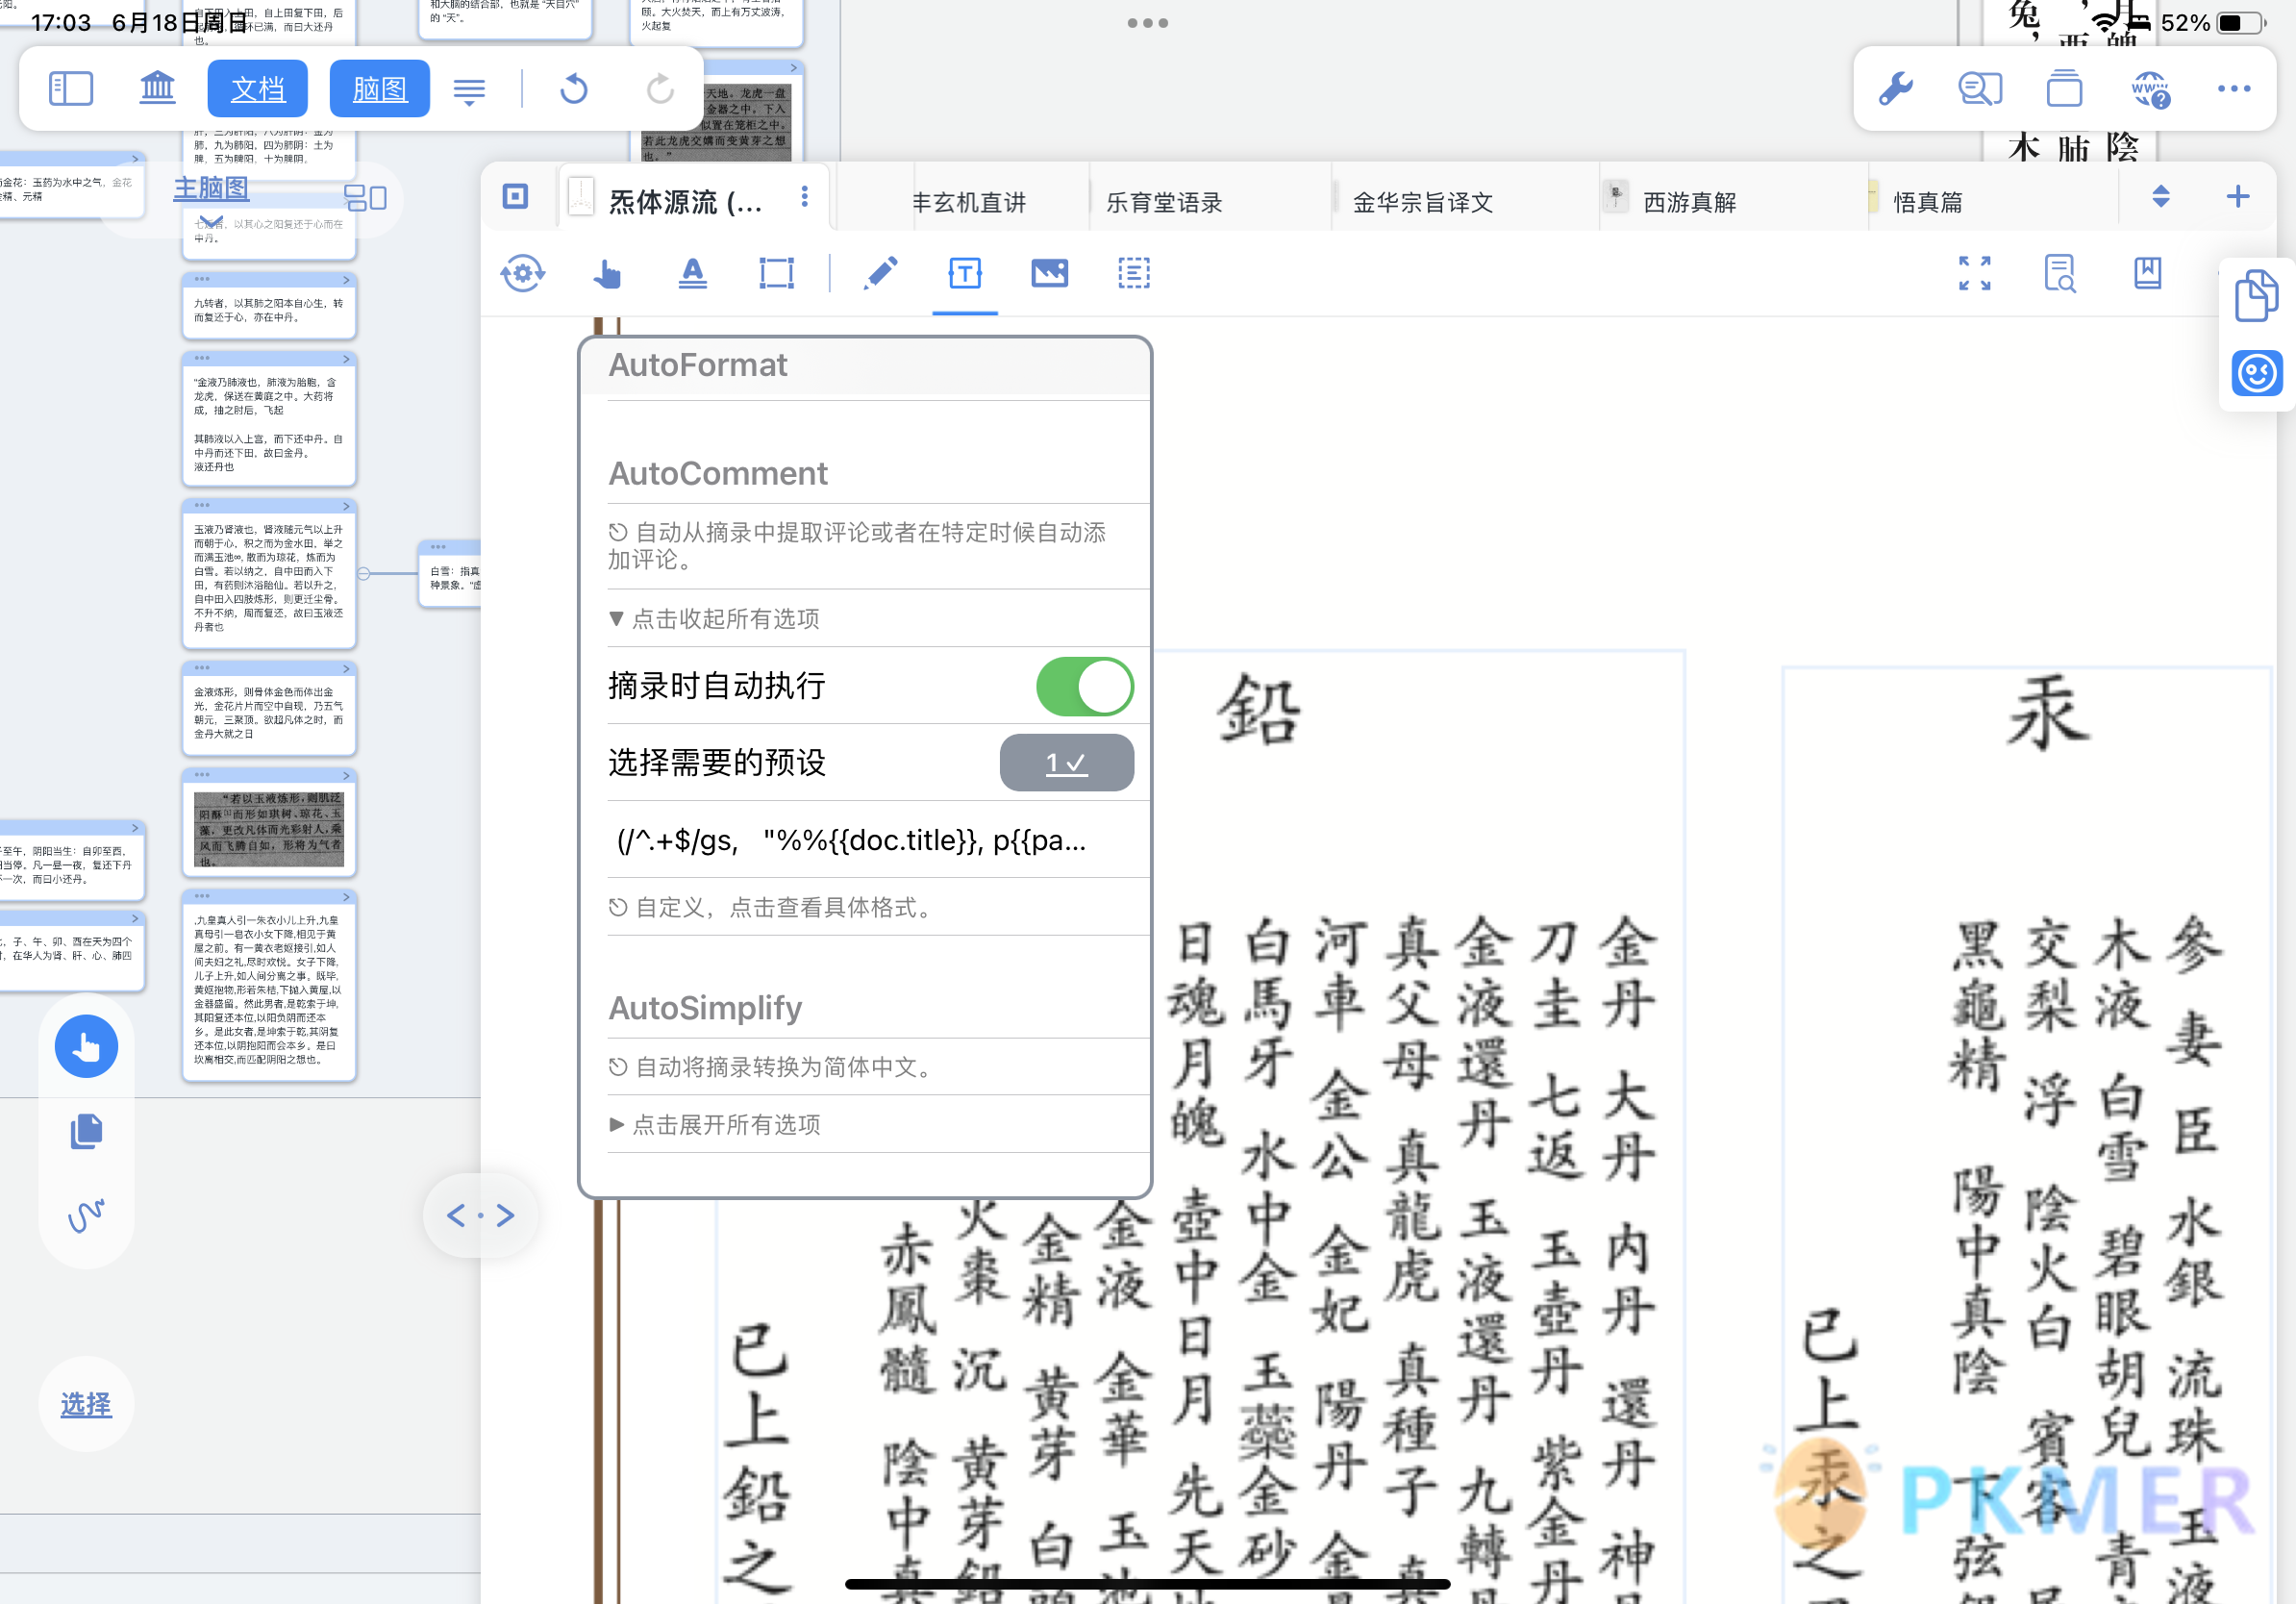
Task: Click the tab list up-down arrows
Action: pos(2160,196)
